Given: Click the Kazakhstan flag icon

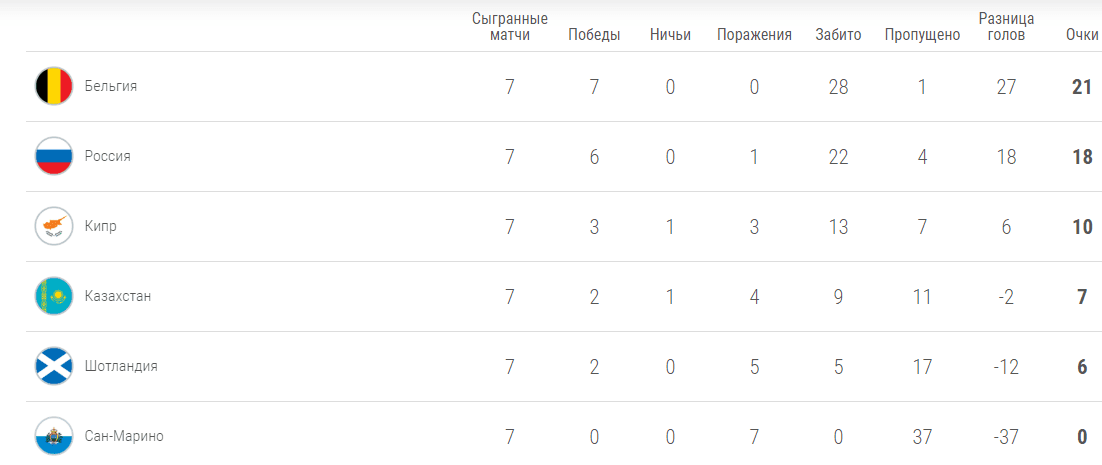Looking at the screenshot, I should 54,296.
